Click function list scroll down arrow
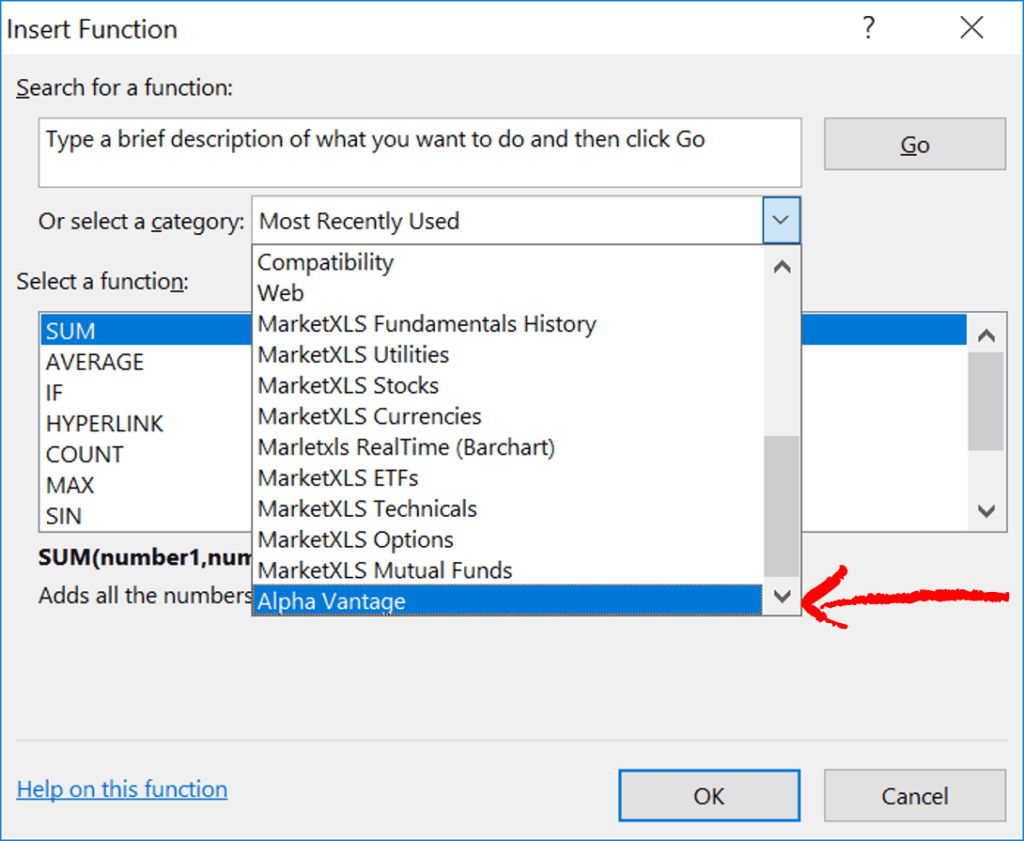The image size is (1024, 841). click(986, 511)
